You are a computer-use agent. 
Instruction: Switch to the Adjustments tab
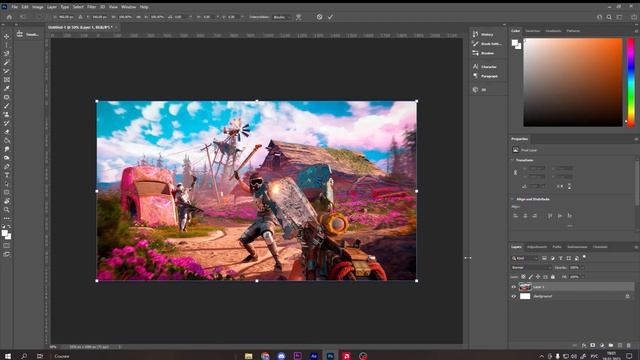point(537,247)
